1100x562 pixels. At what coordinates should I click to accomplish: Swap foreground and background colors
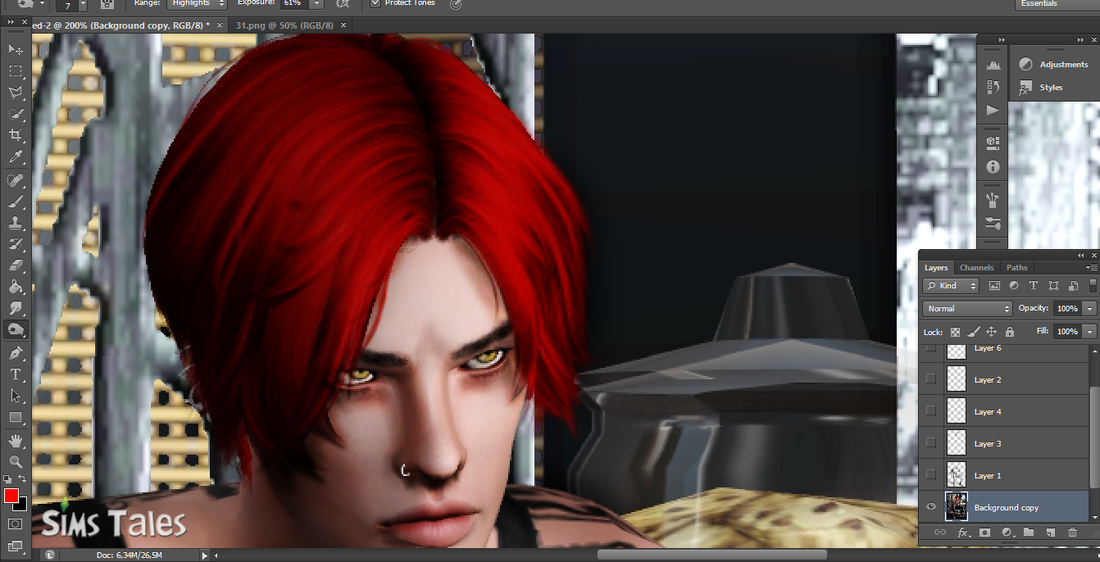(x=22, y=480)
